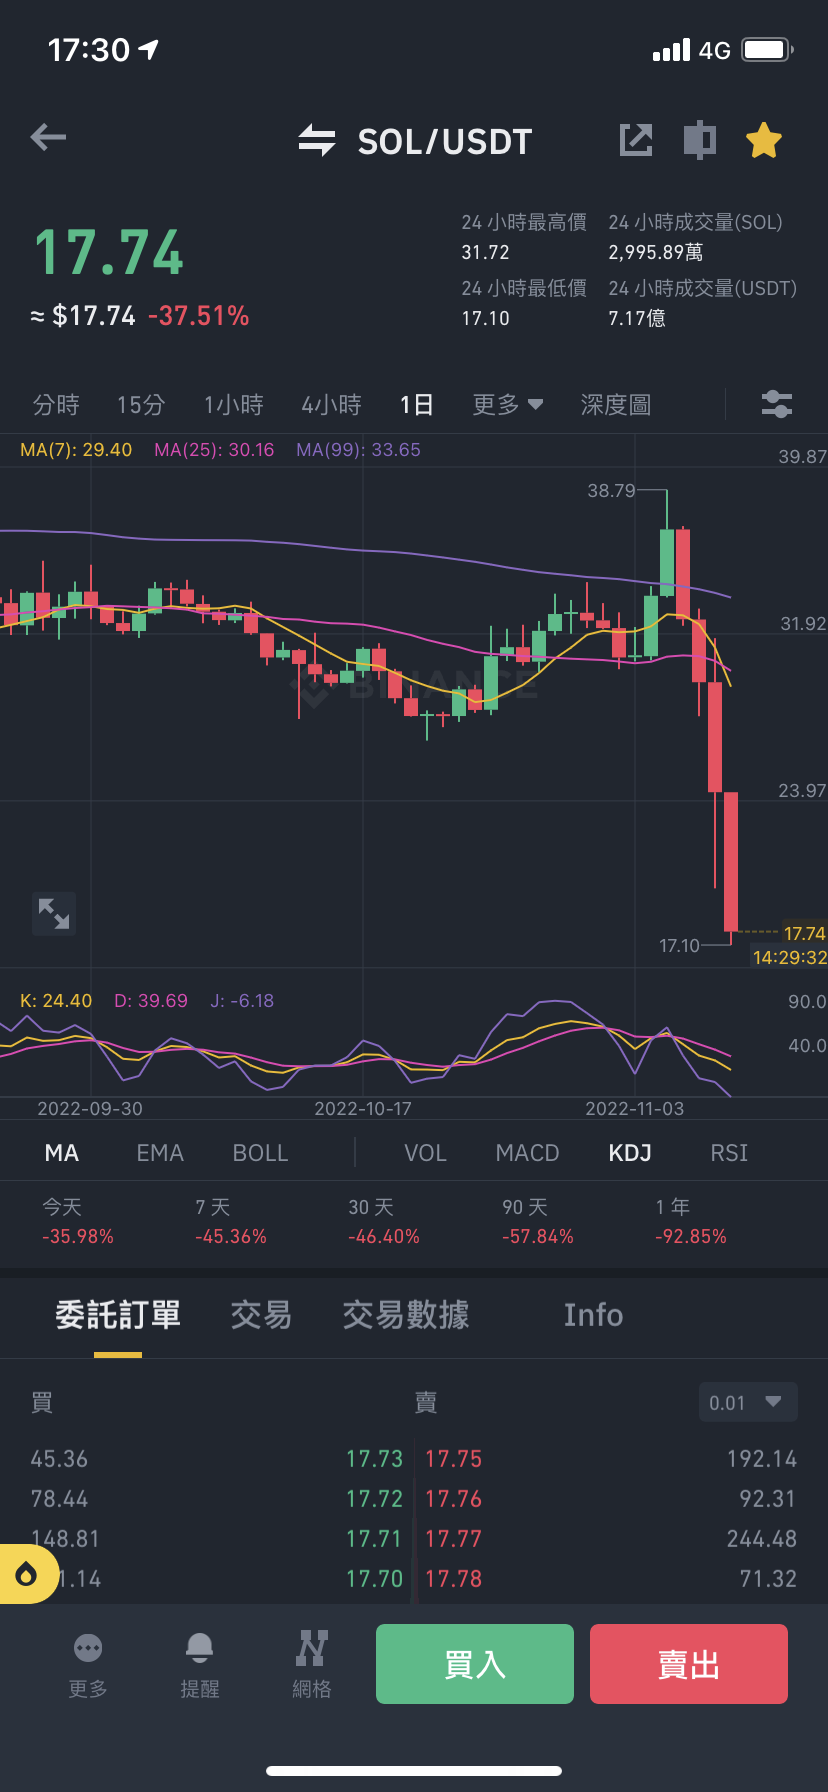Toggle the MACD indicator
Screen dimensions: 828x1792
click(x=527, y=1153)
